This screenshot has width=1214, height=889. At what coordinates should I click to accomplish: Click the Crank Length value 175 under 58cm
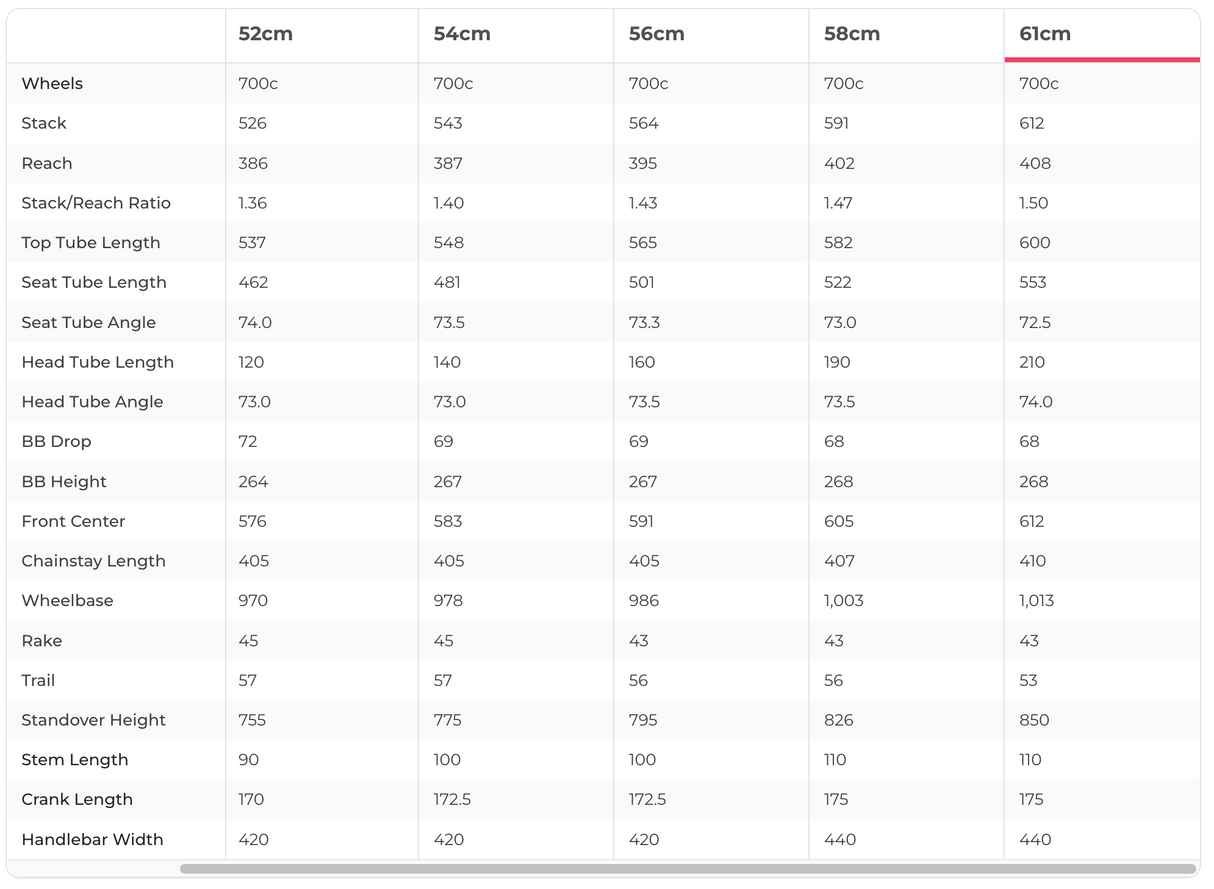pos(836,800)
